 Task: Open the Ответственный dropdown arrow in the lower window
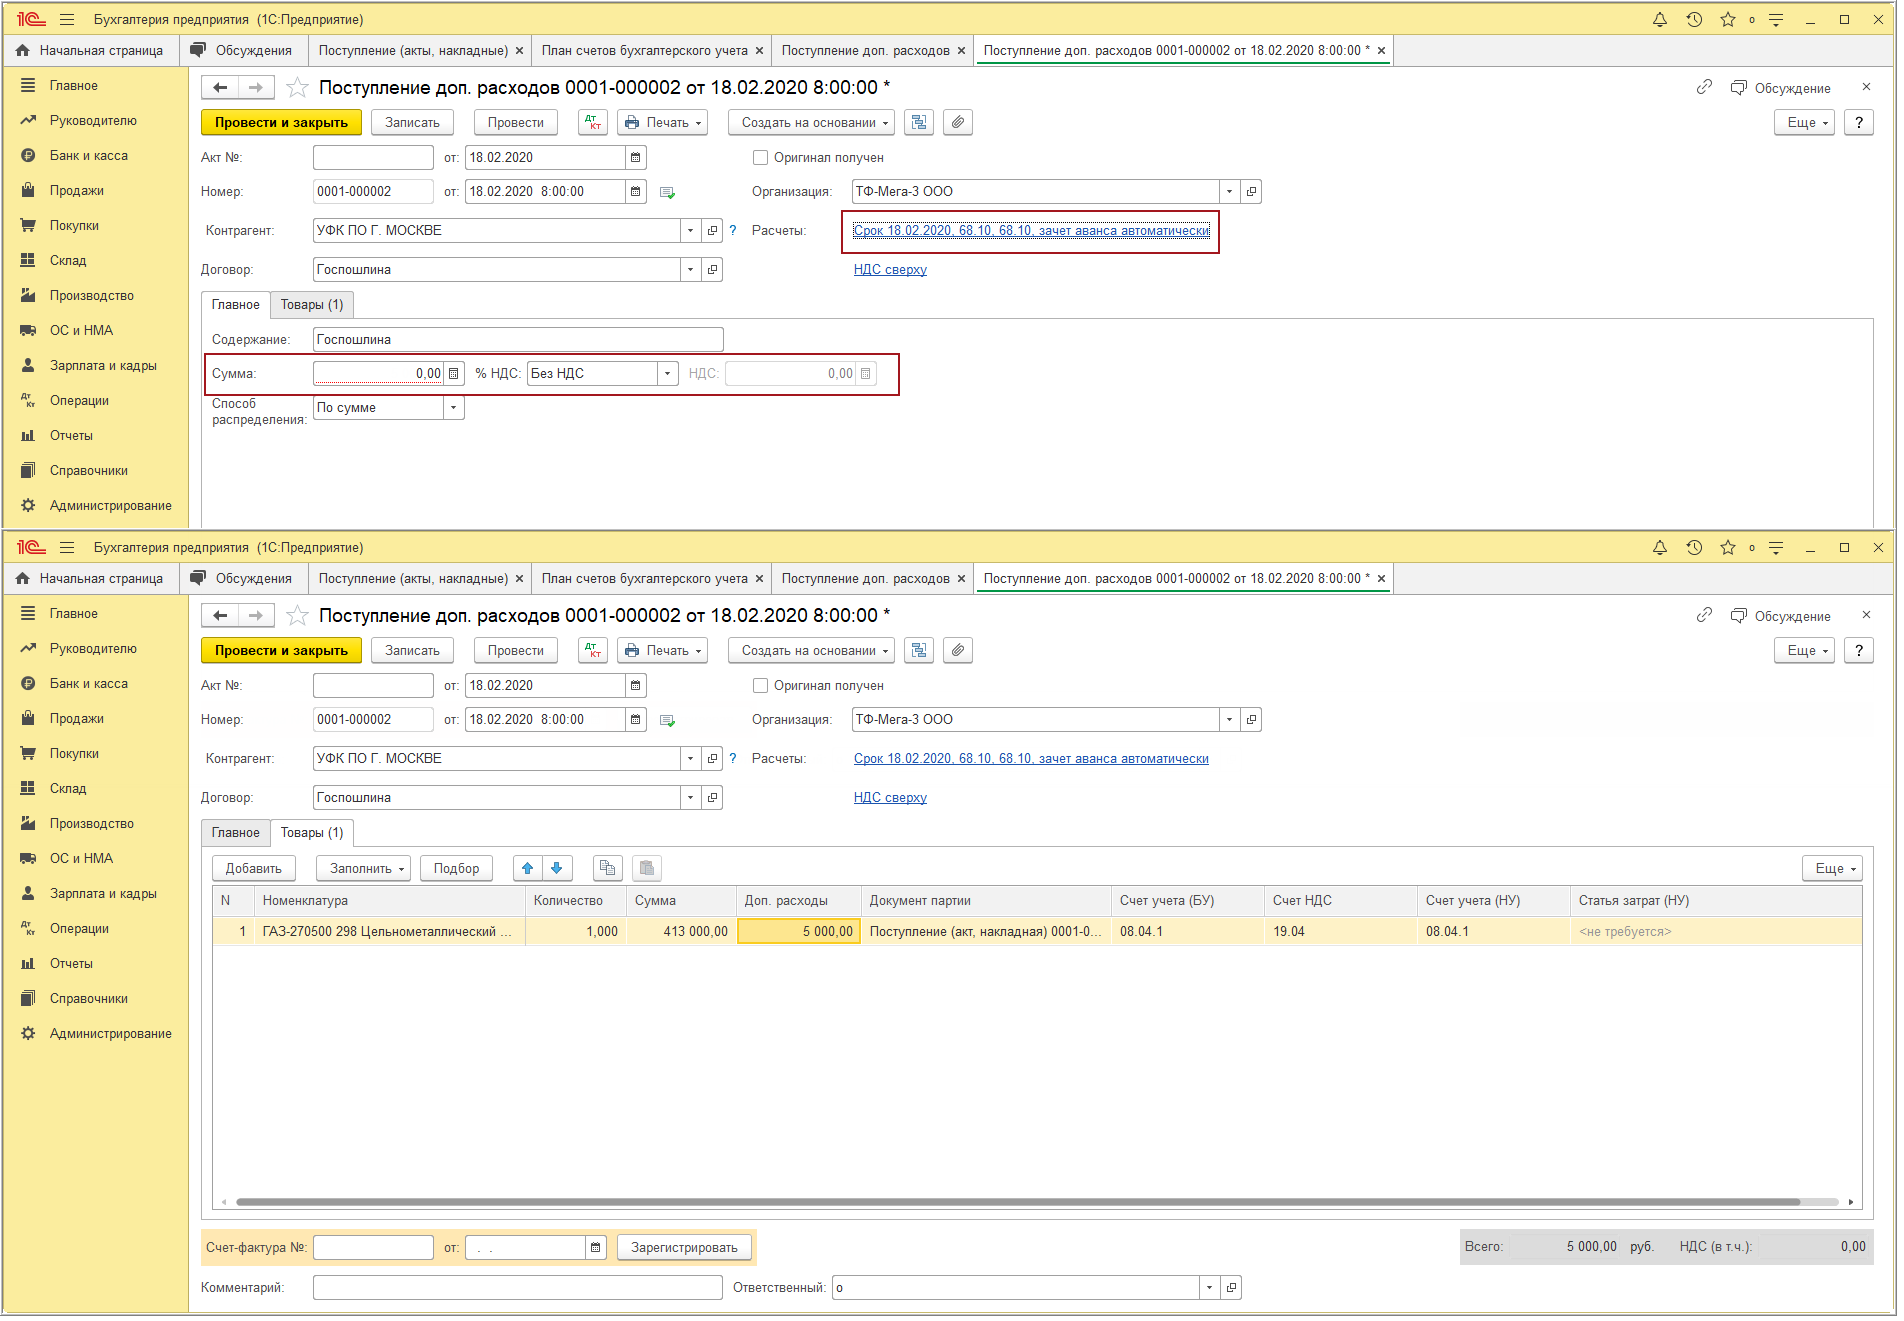click(1209, 1288)
